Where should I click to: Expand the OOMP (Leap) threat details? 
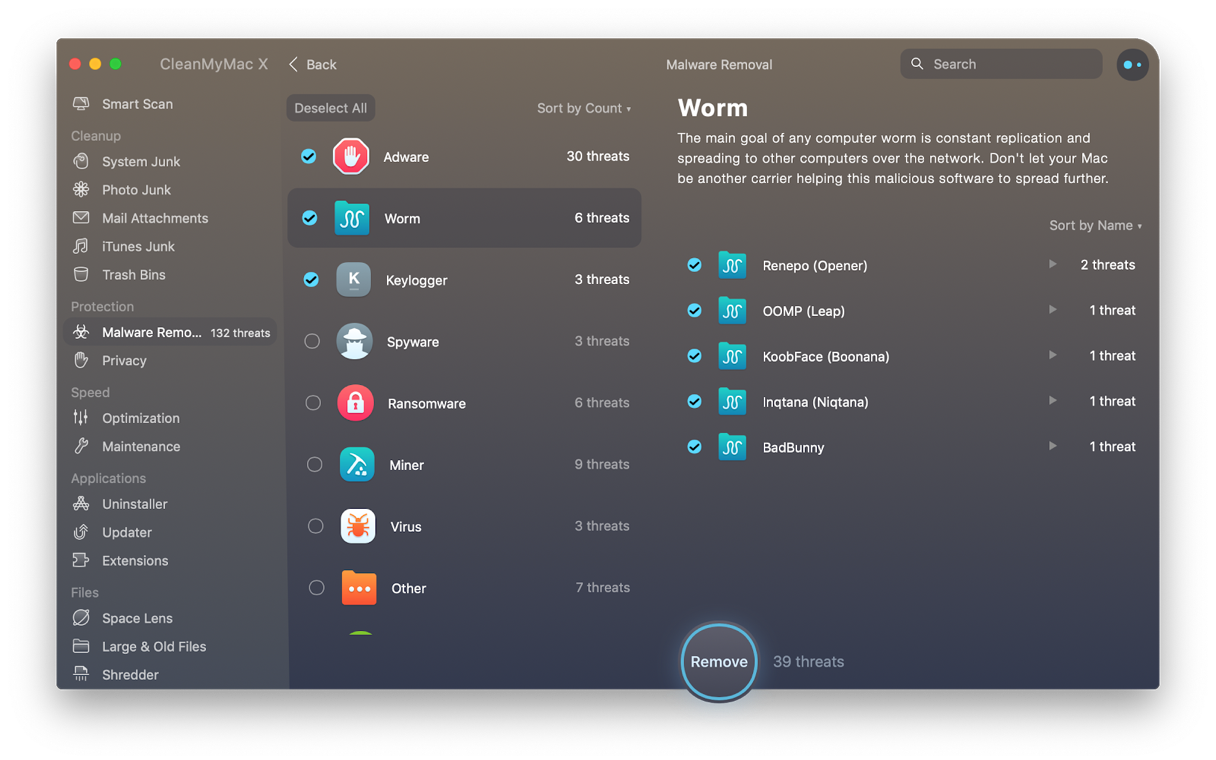(1052, 310)
